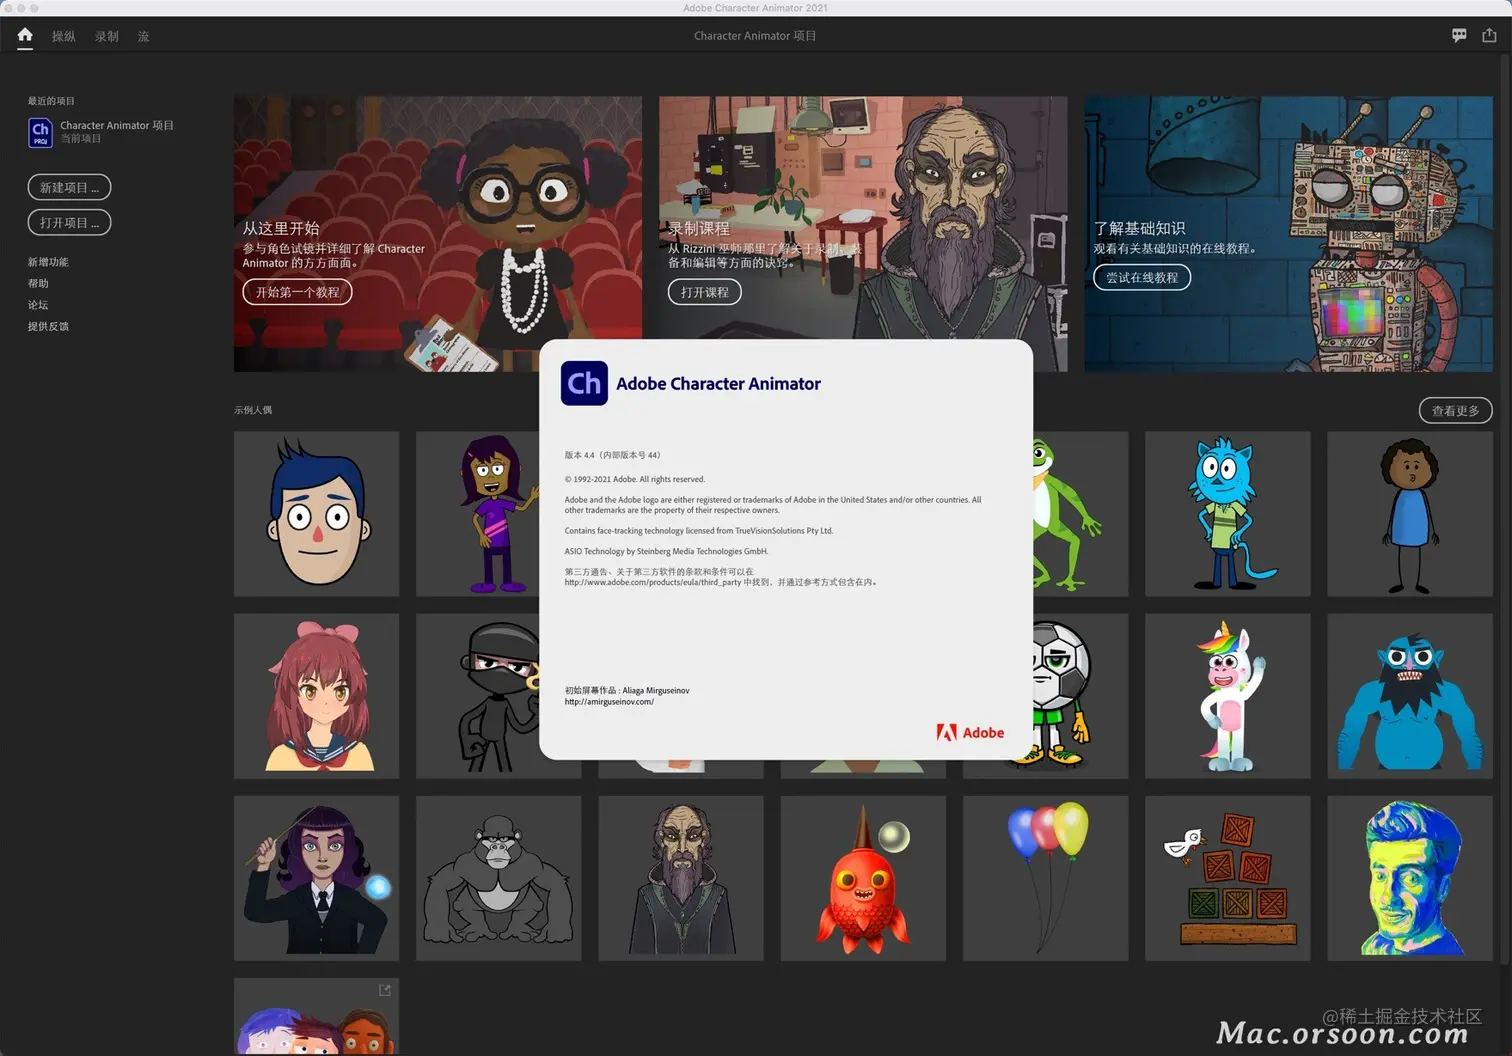Go to the Home screen icon
Image resolution: width=1512 pixels, height=1056 pixels.
(25, 35)
